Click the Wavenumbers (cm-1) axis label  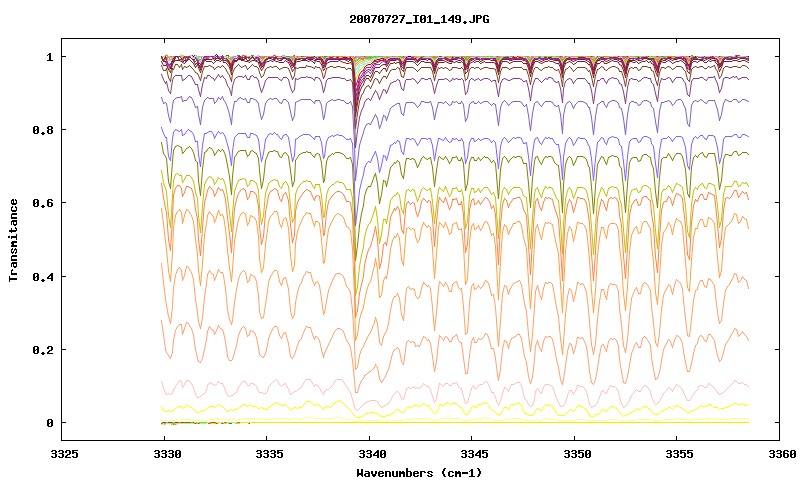[x=419, y=473]
